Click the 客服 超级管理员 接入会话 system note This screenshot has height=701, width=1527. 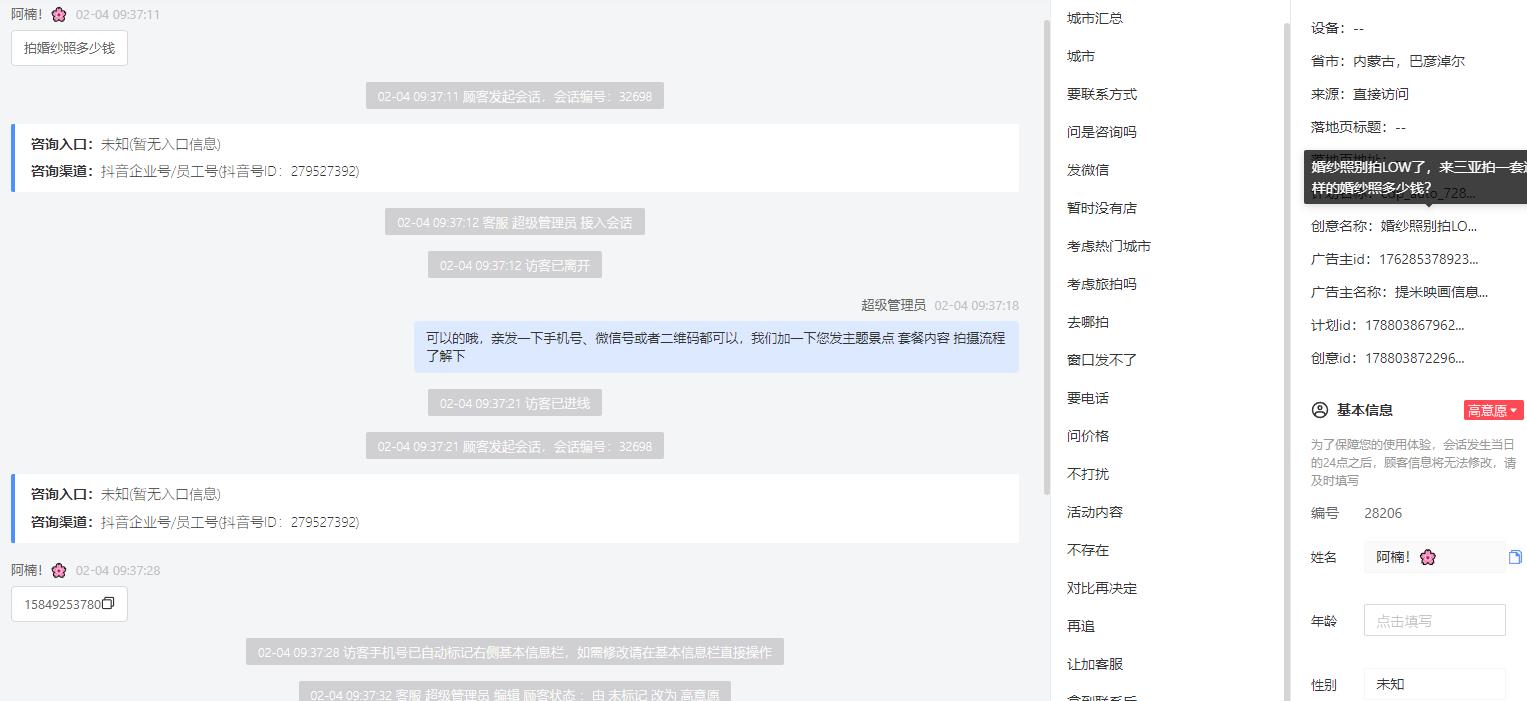[x=515, y=222]
